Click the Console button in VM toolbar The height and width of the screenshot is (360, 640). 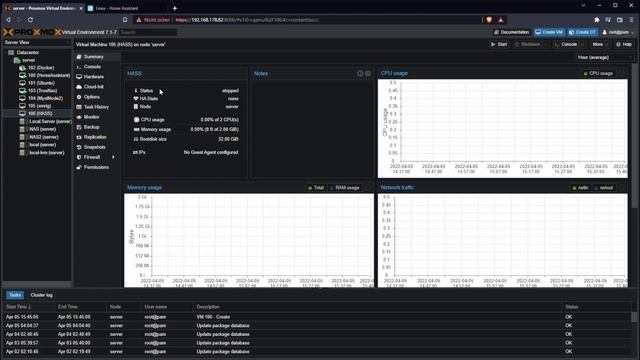click(566, 44)
